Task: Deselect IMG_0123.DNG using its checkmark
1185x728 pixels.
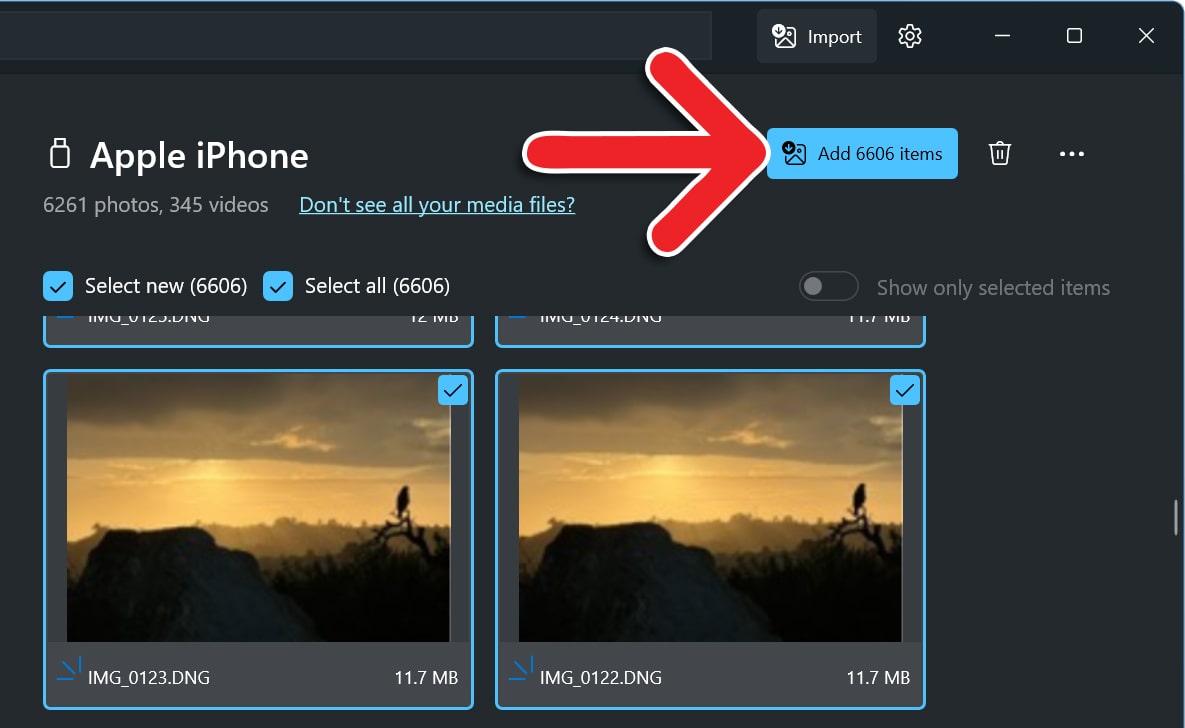Action: click(x=453, y=390)
